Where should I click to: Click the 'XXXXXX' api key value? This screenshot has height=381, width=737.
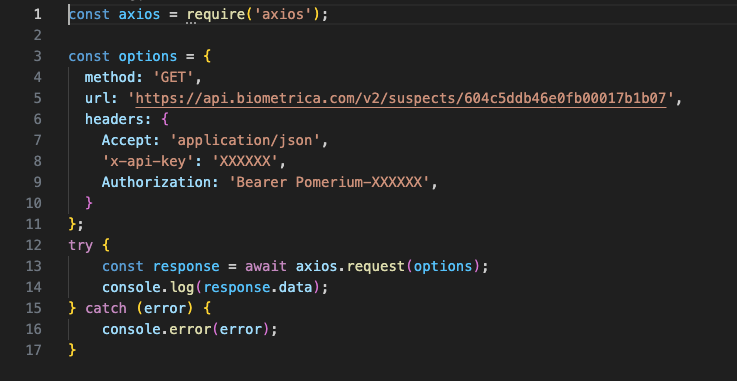(245, 161)
